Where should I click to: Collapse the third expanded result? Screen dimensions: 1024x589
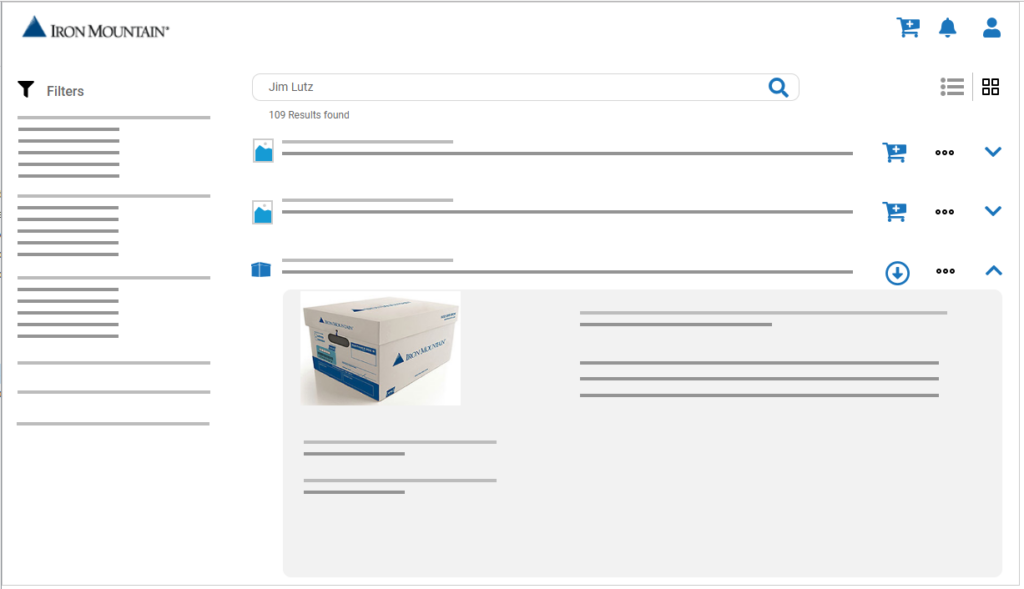992,270
